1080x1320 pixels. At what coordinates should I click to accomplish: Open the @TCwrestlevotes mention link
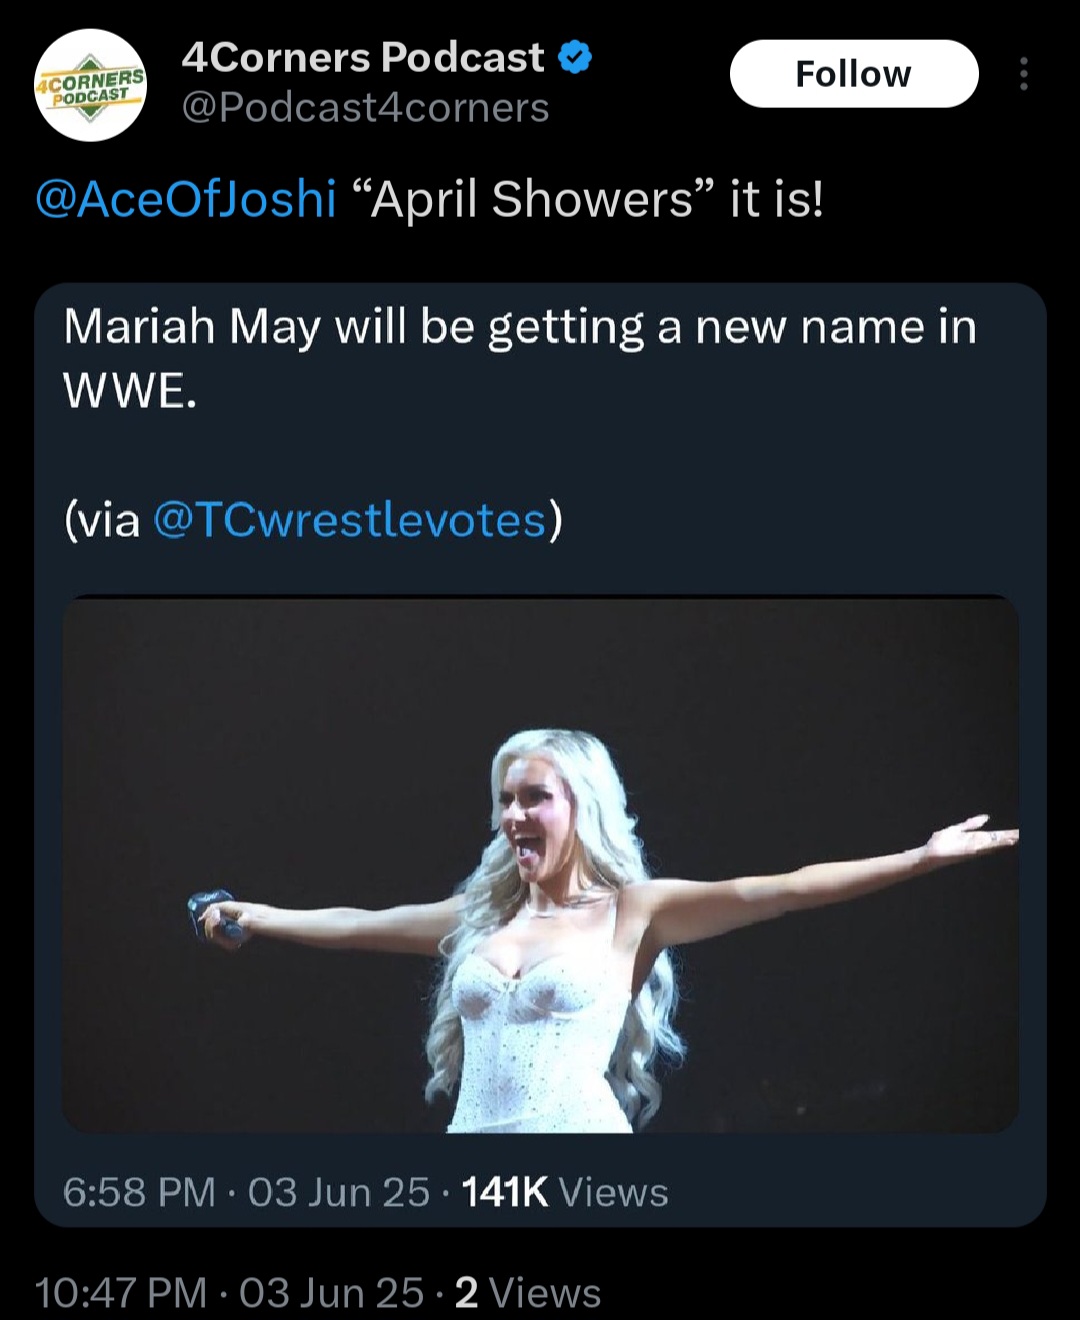pos(350,520)
